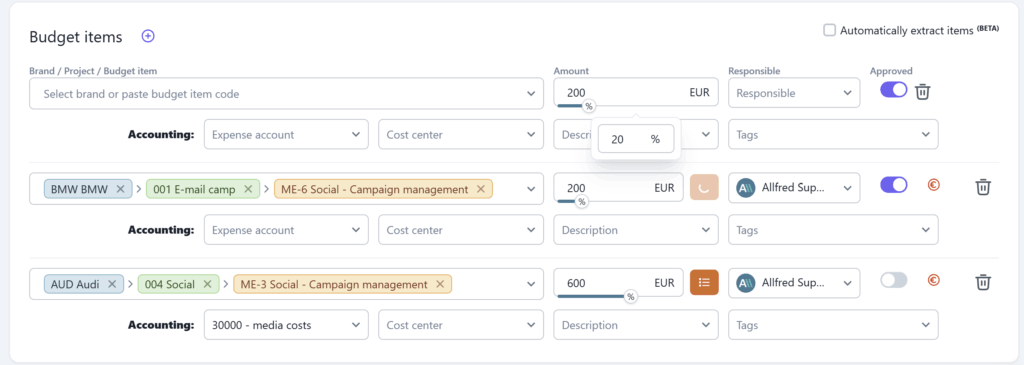Open Description dropdown in Audi row
This screenshot has height=365, width=1024.
[x=636, y=325]
